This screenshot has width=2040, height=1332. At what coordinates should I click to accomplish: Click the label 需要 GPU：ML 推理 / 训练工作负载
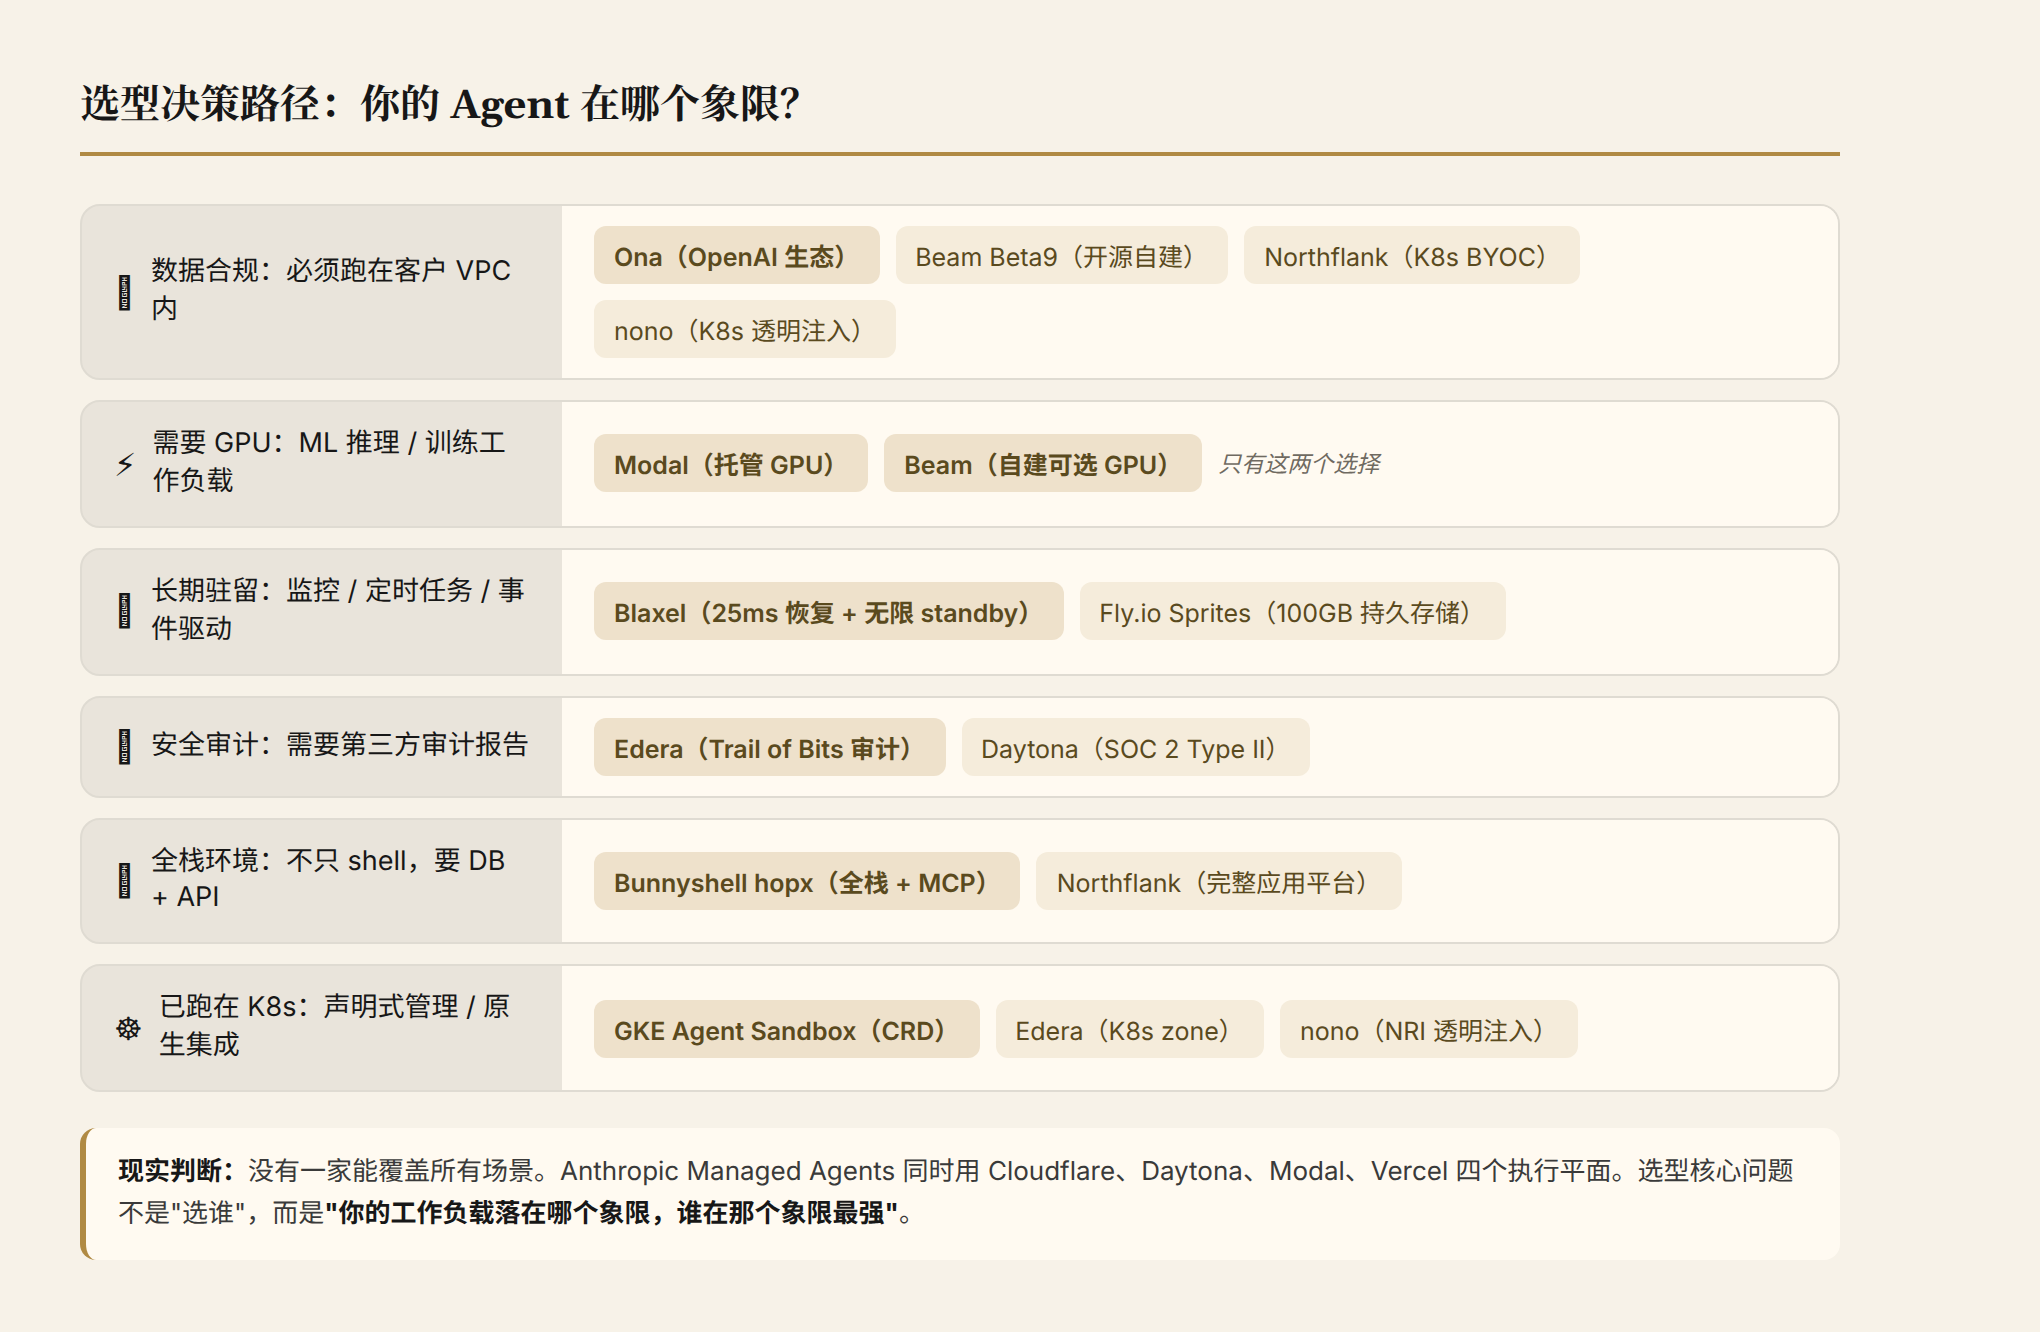click(330, 461)
